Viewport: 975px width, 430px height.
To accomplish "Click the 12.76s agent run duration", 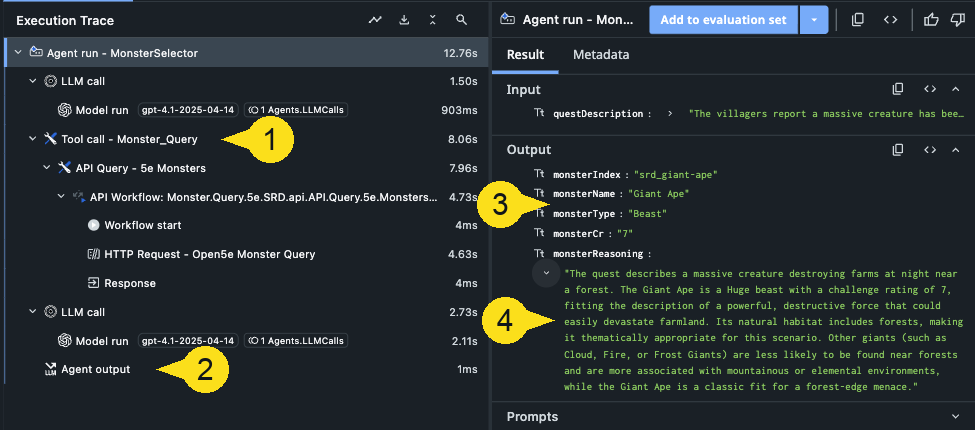I will pyautogui.click(x=461, y=53).
